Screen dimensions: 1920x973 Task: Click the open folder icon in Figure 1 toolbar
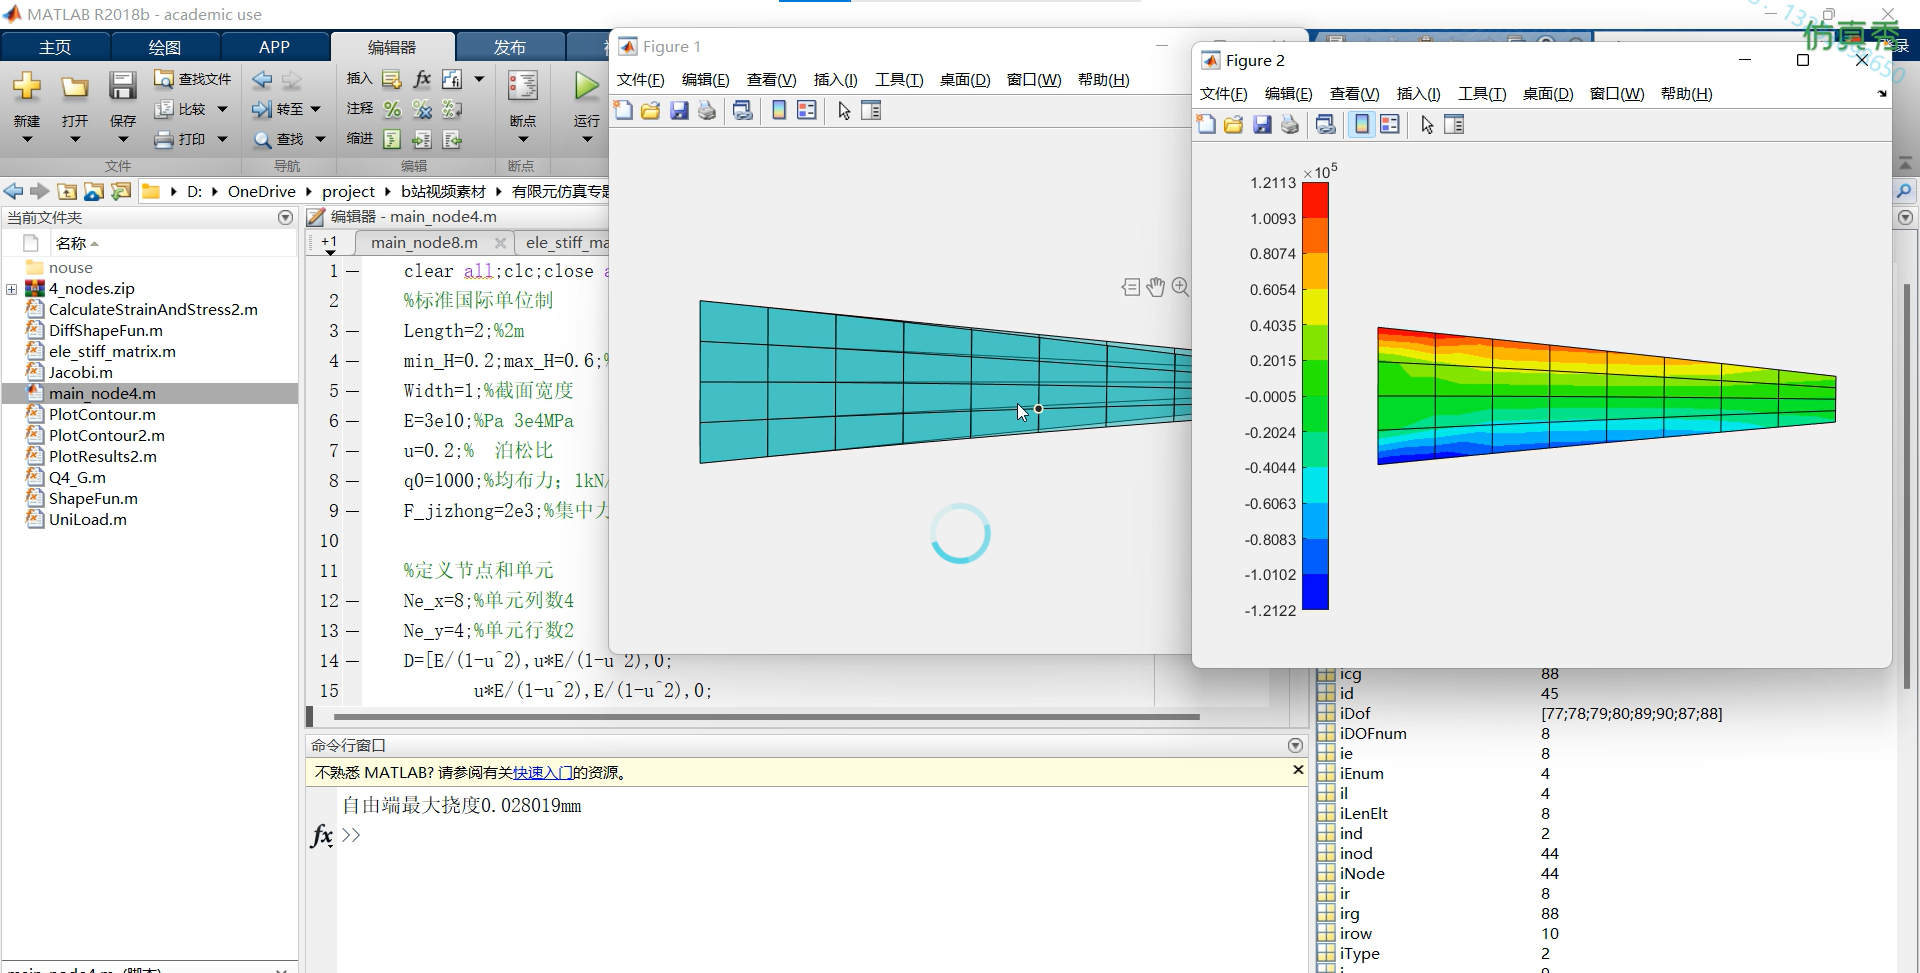tap(651, 111)
